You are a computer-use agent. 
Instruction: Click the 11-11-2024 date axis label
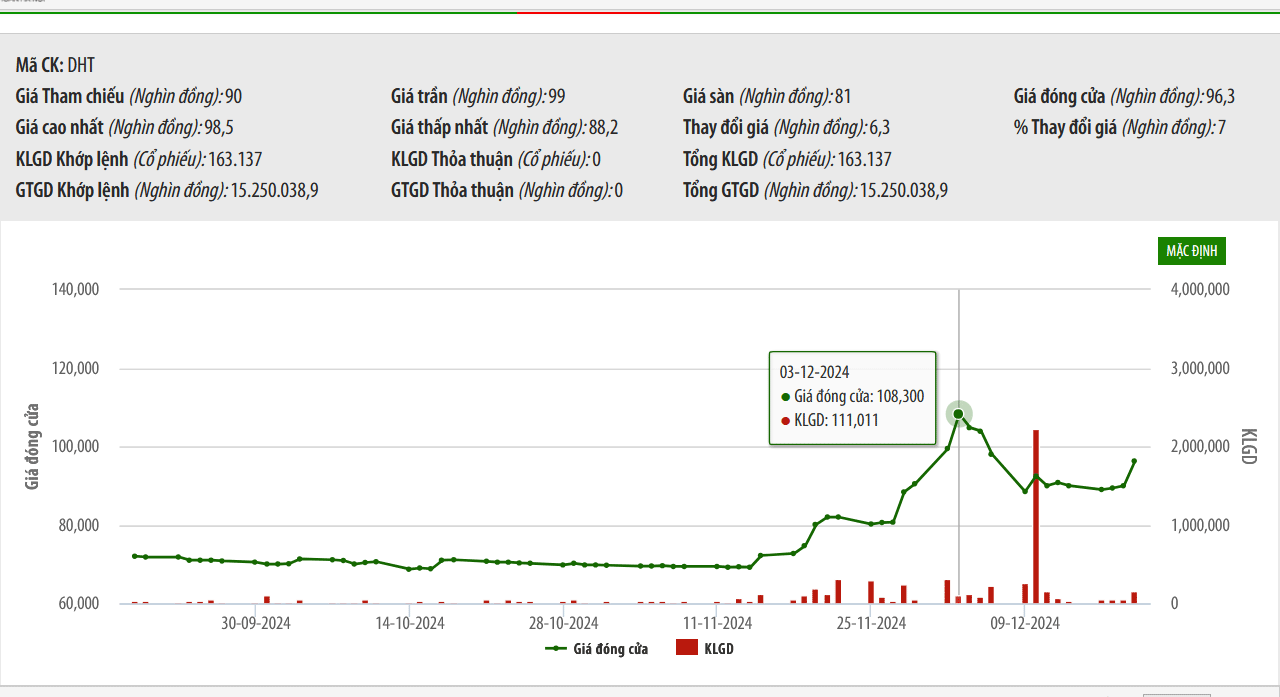(x=717, y=623)
